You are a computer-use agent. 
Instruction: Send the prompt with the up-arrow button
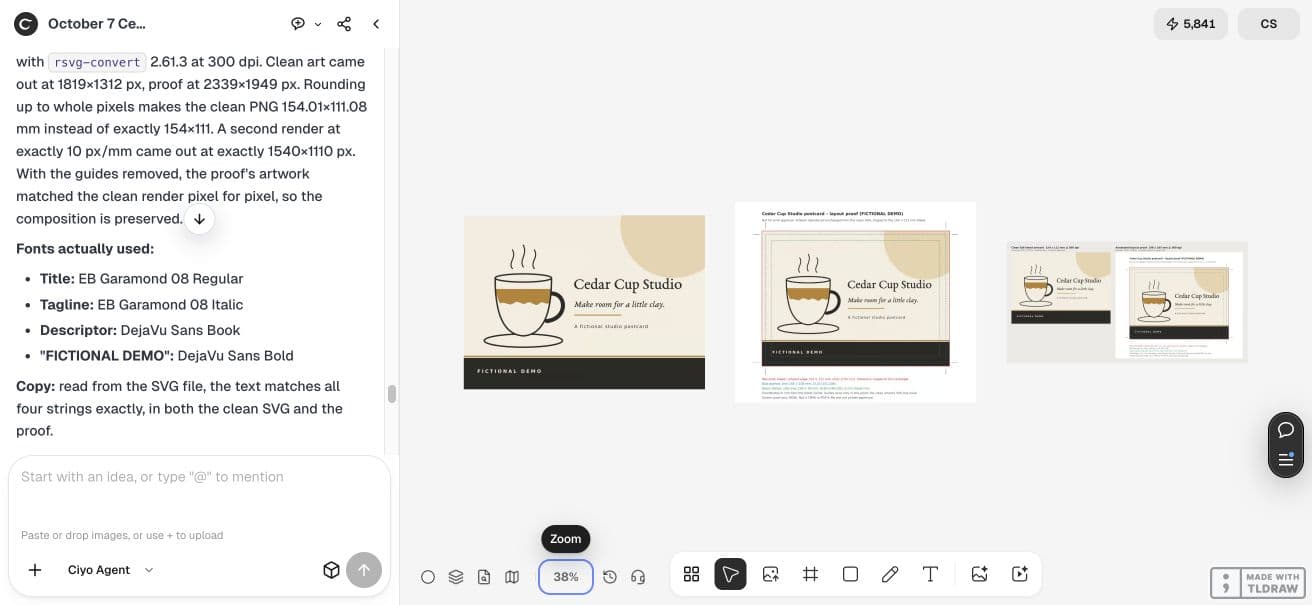pyautogui.click(x=364, y=570)
